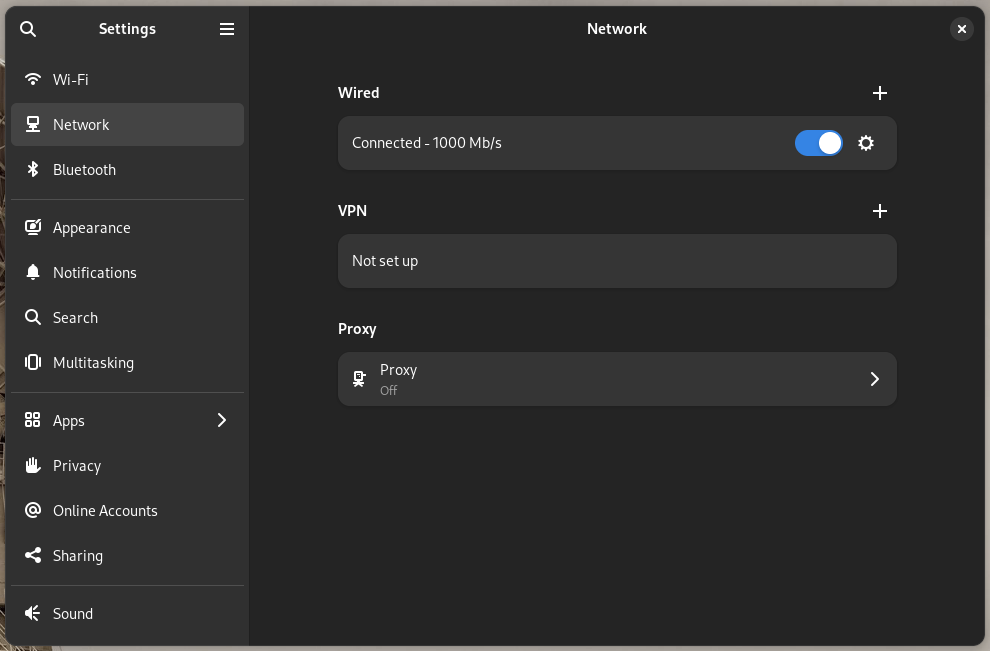Screen dimensions: 990x651
Task: Add a new wired connection
Action: [x=880, y=92]
